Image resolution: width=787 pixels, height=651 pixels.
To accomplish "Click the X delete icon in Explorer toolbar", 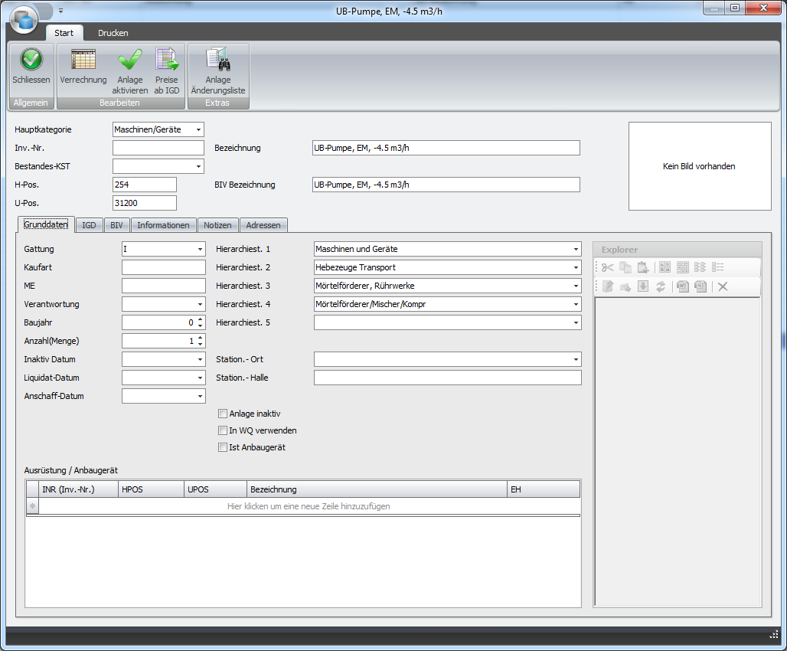I will [723, 287].
